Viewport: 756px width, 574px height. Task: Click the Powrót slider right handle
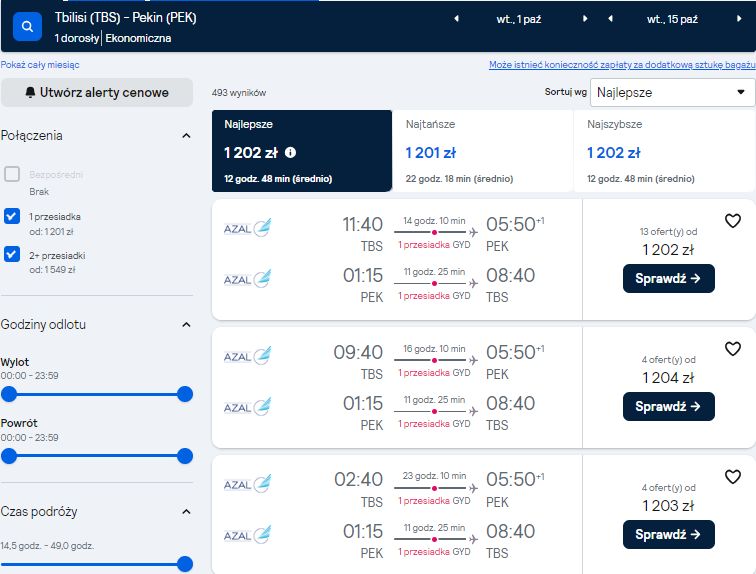tap(185, 456)
